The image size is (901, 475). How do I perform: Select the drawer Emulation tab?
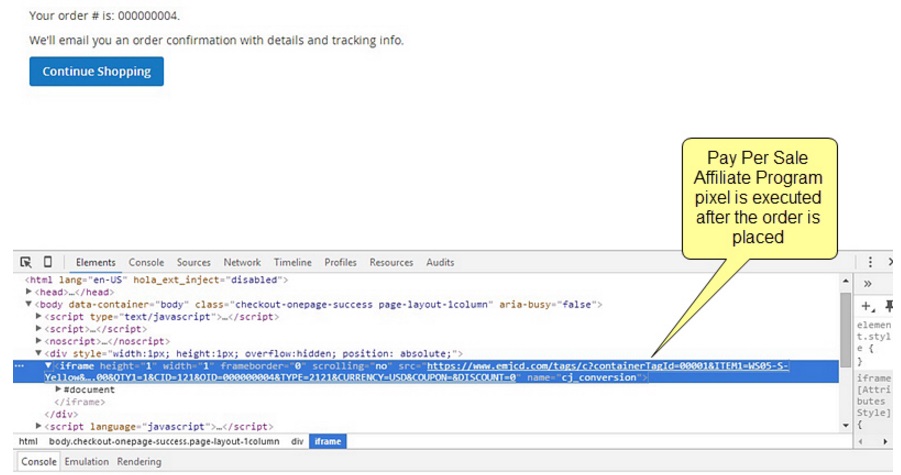[86, 462]
